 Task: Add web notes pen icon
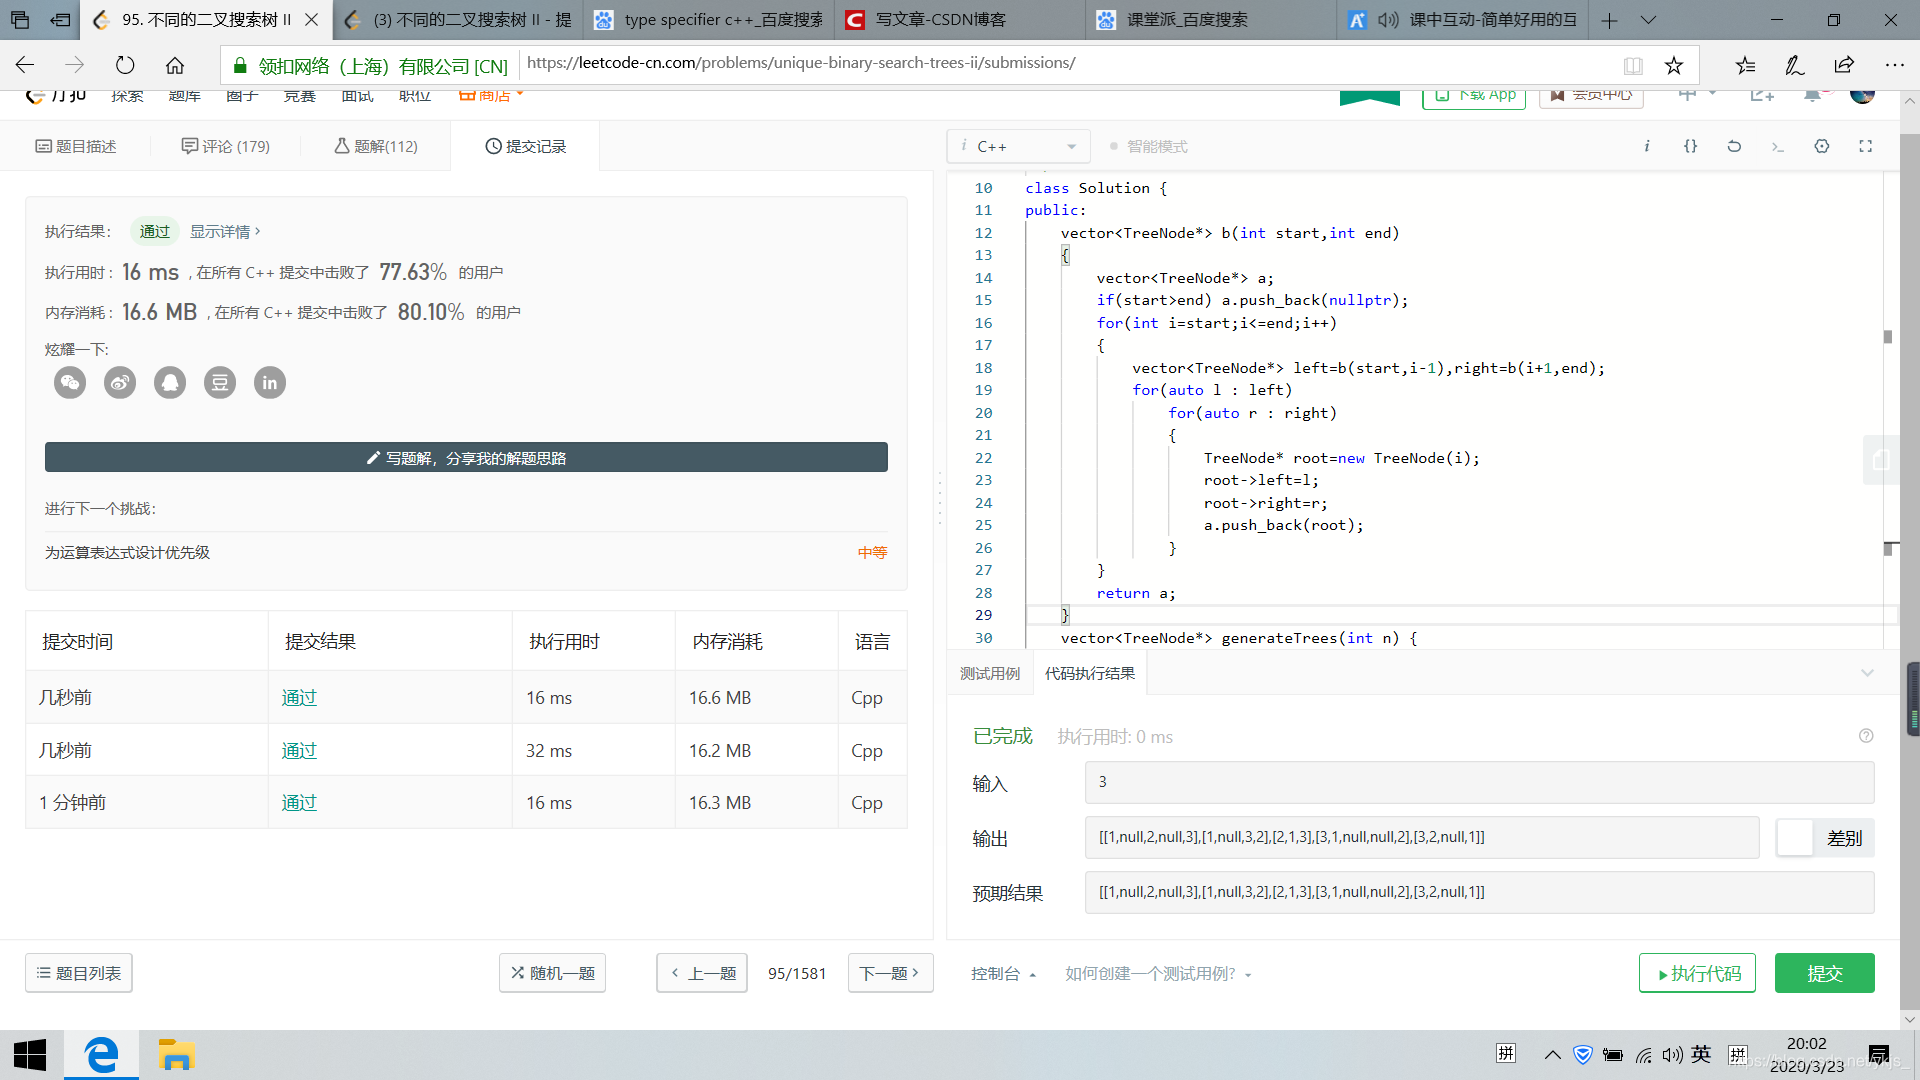[1795, 65]
